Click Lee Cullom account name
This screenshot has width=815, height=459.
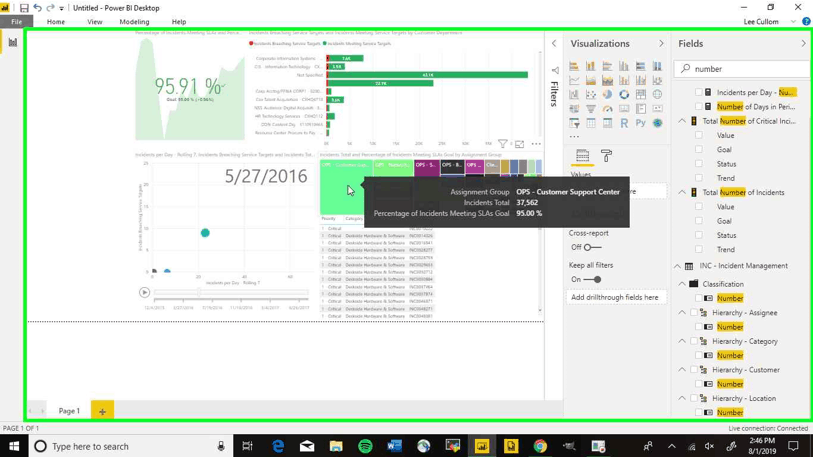point(761,22)
